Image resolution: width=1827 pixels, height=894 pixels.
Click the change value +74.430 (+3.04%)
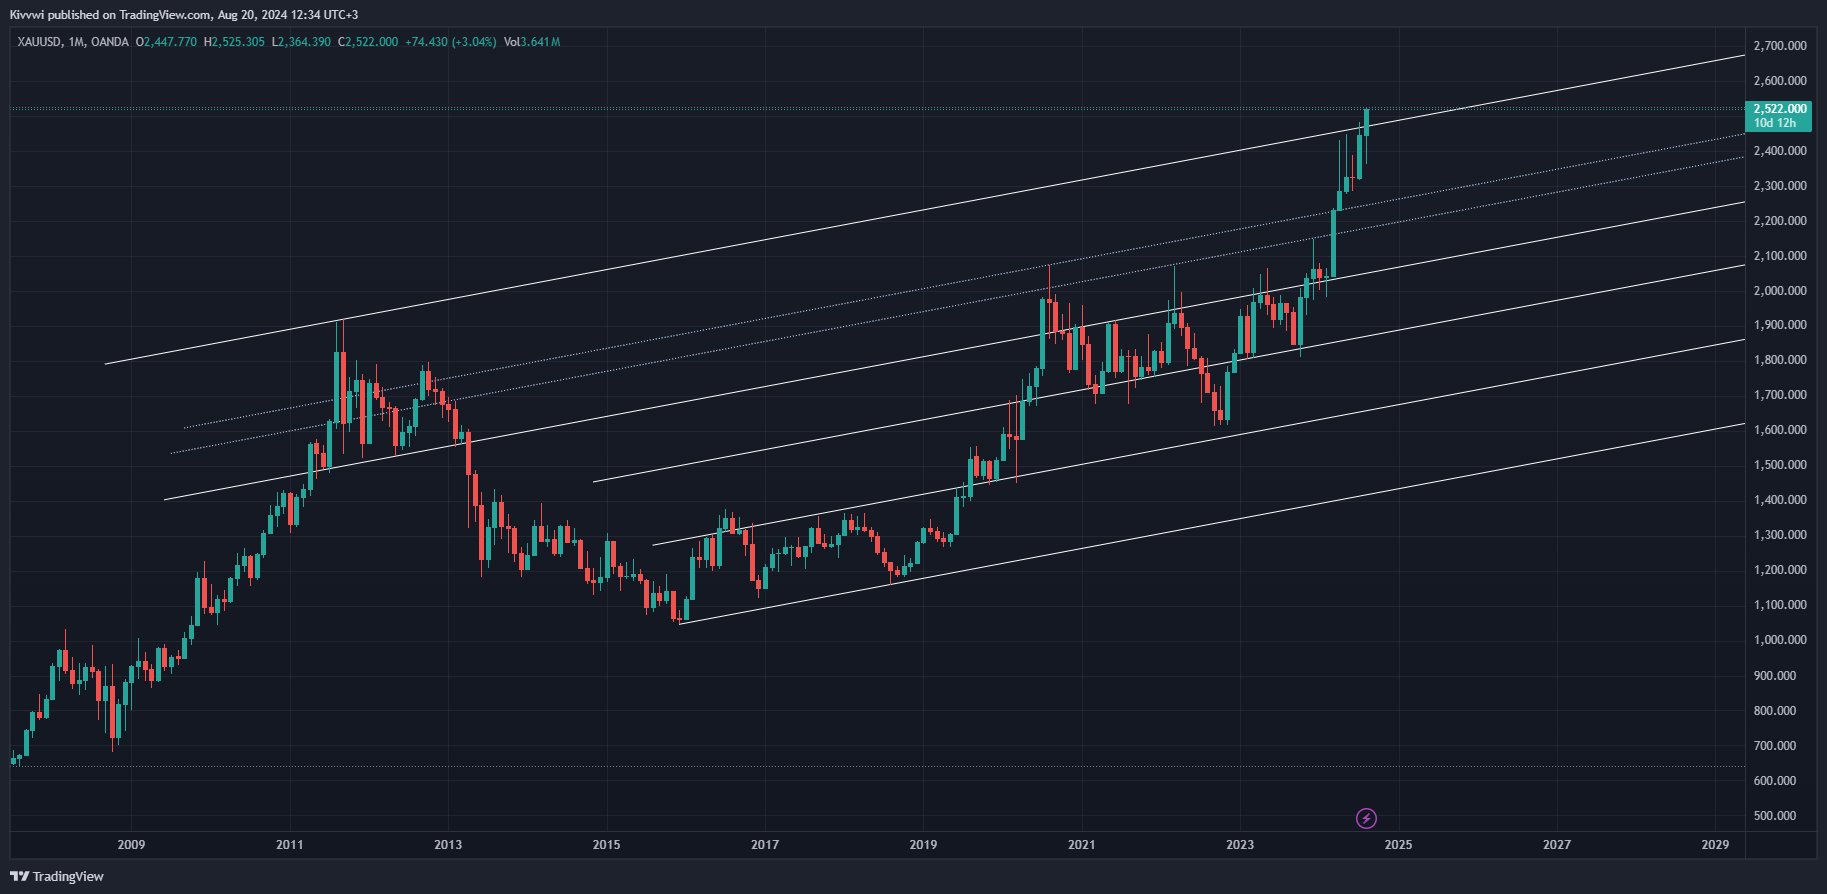coord(451,42)
